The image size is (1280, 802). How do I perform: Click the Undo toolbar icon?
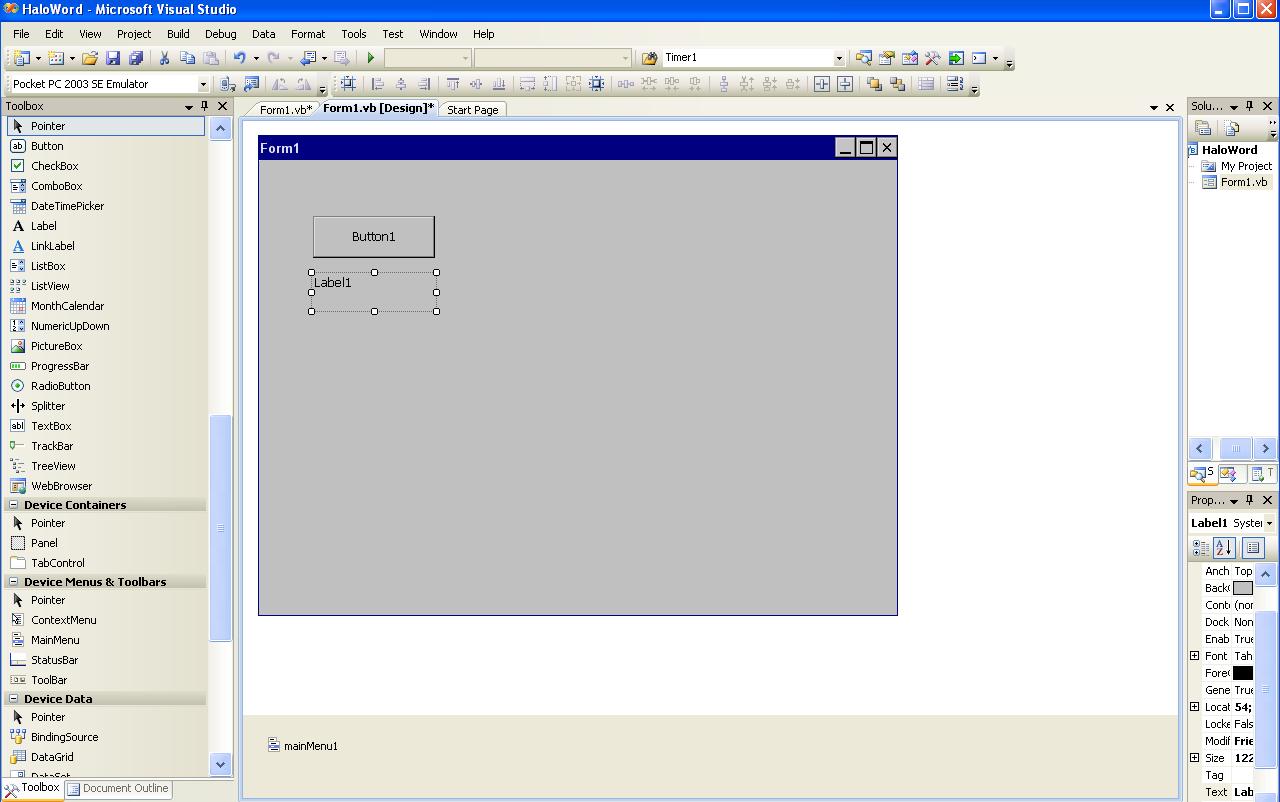240,57
